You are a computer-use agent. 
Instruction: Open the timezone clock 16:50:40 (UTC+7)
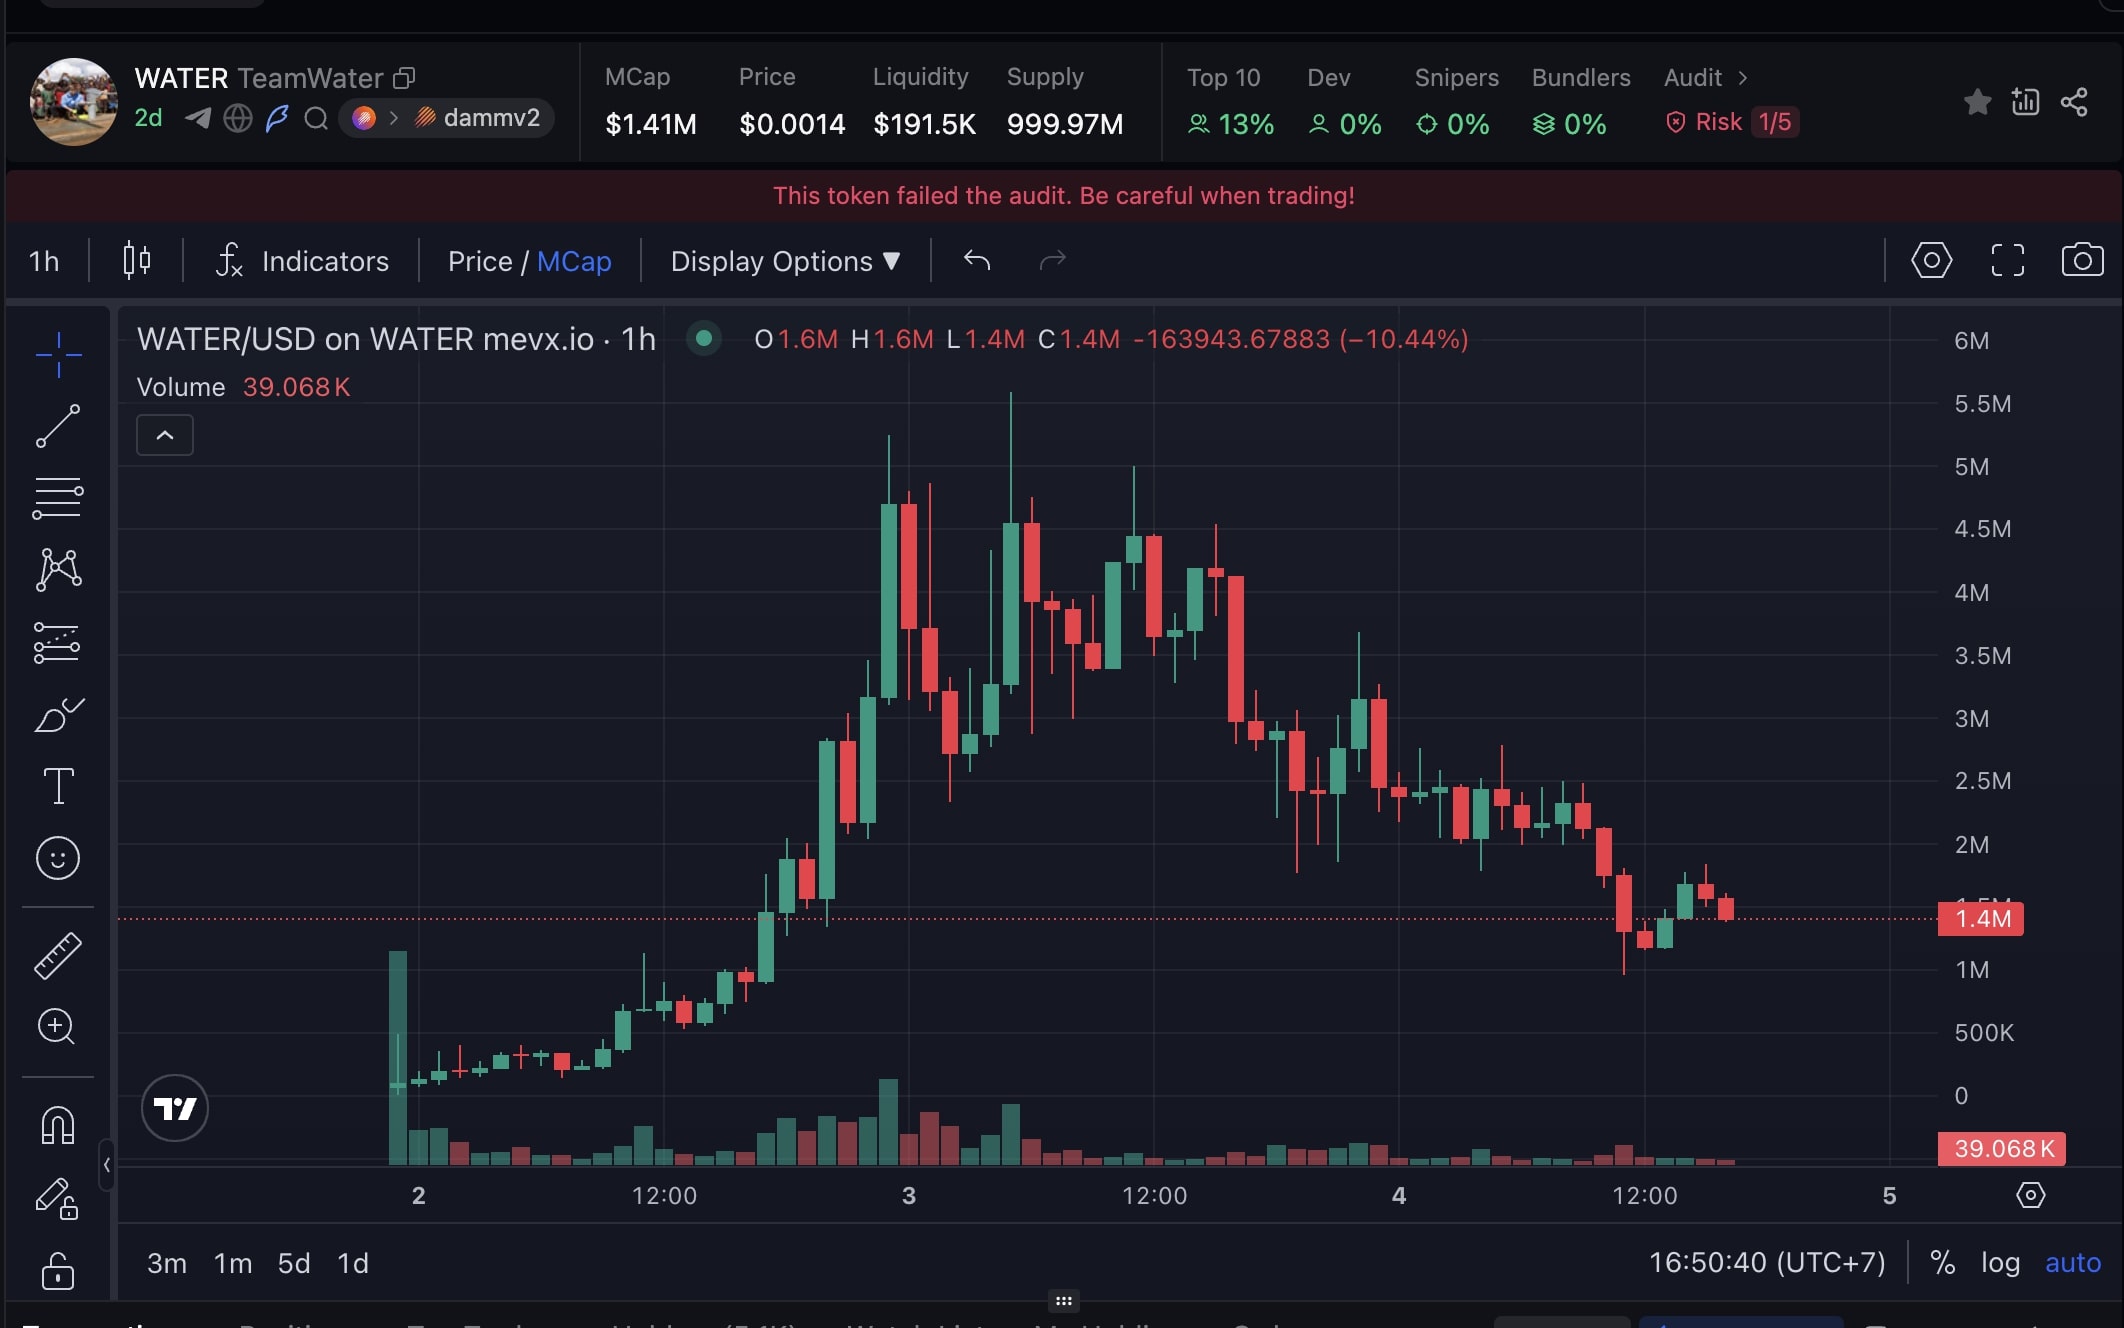[1767, 1262]
